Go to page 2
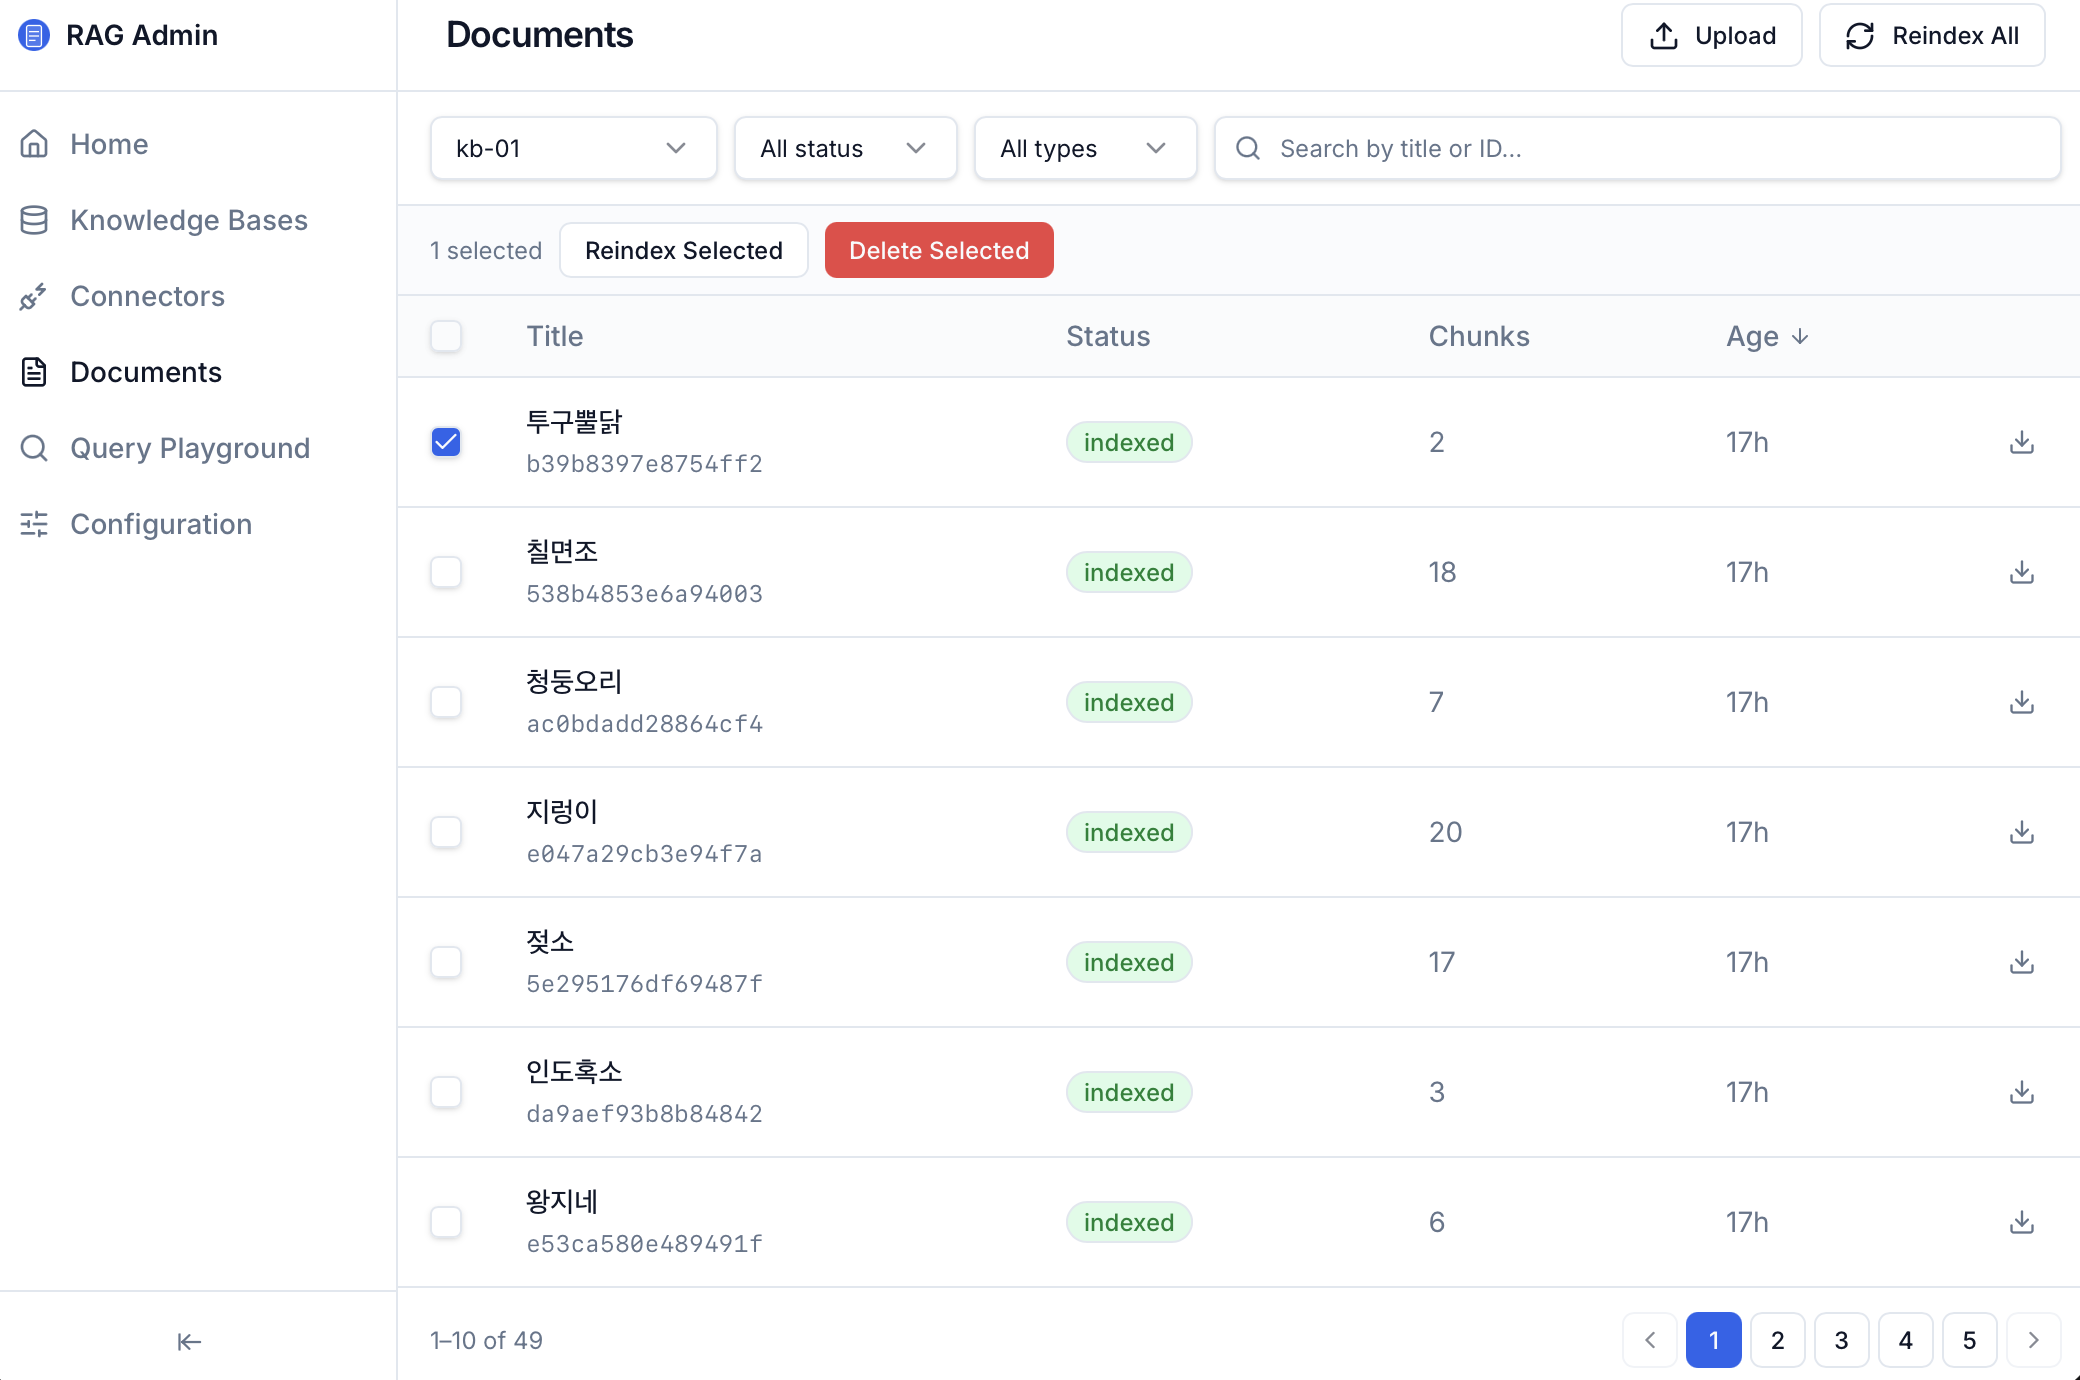The width and height of the screenshot is (2080, 1380). click(x=1778, y=1340)
